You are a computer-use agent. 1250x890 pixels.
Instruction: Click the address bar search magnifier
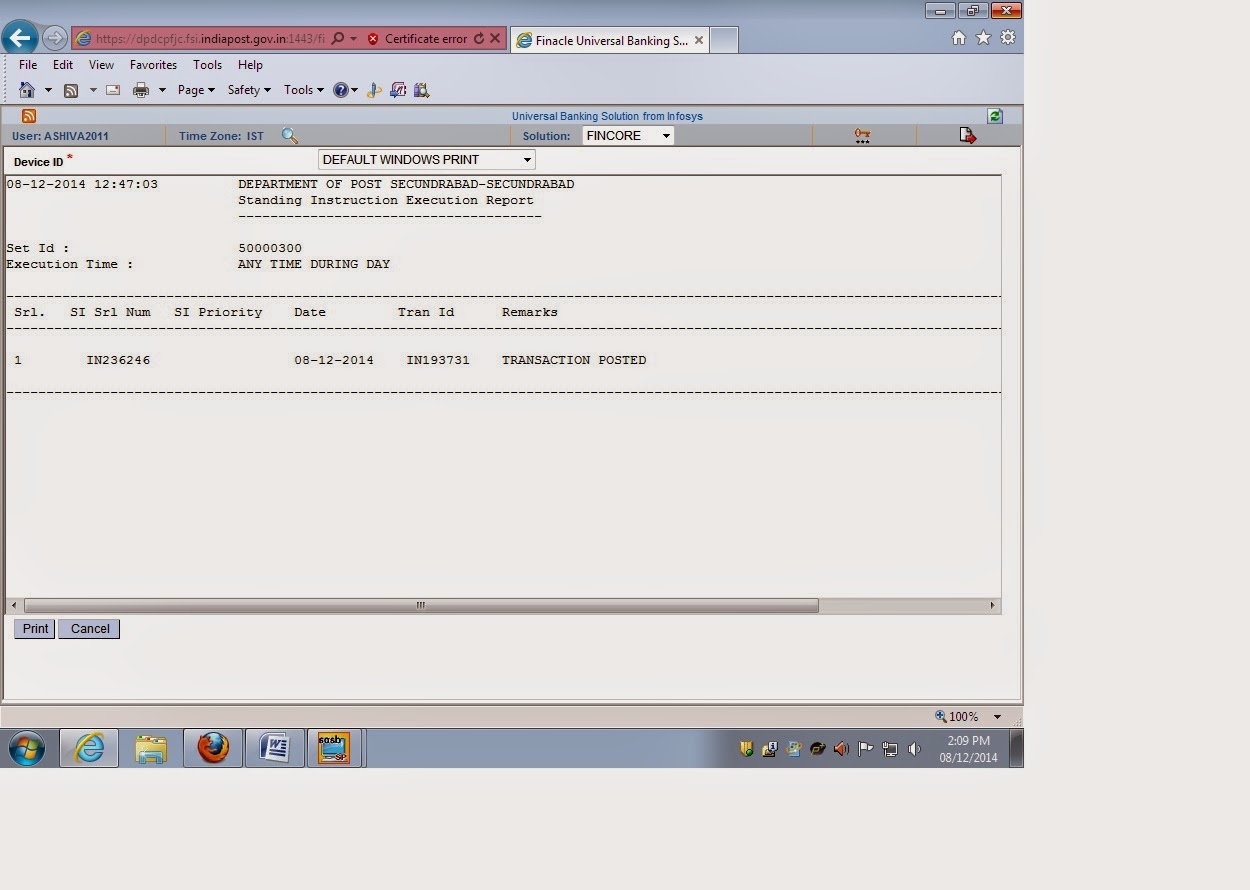(x=337, y=39)
